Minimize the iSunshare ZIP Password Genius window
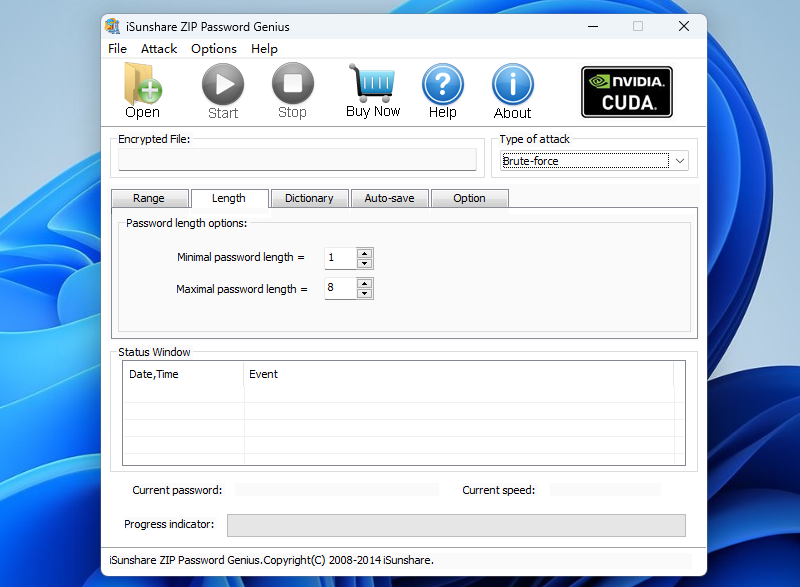The height and width of the screenshot is (587, 800). tap(593, 26)
